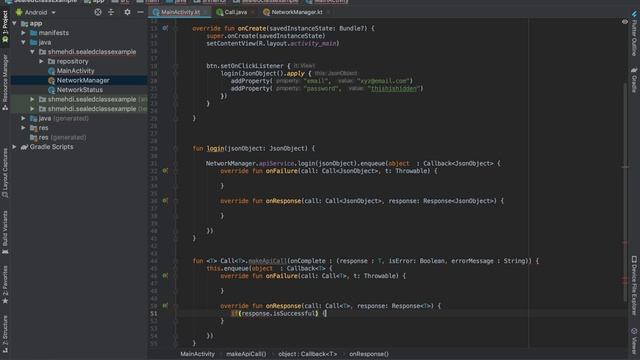This screenshot has height=360, width=640.
Task: Click the NetworkStatus class icon in tree
Action: (x=51, y=90)
